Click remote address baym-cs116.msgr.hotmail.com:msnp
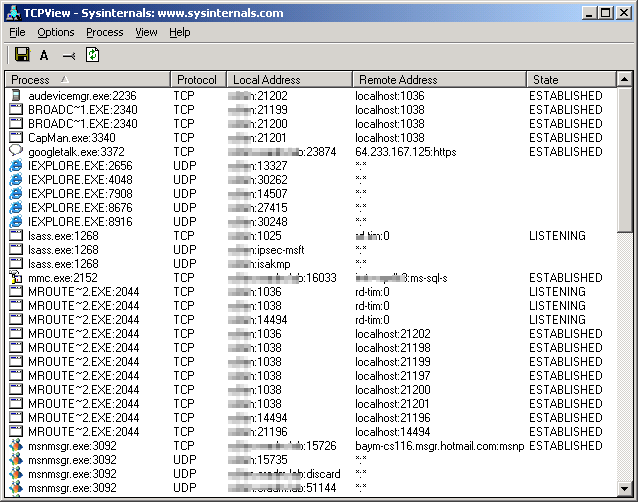 [439, 446]
